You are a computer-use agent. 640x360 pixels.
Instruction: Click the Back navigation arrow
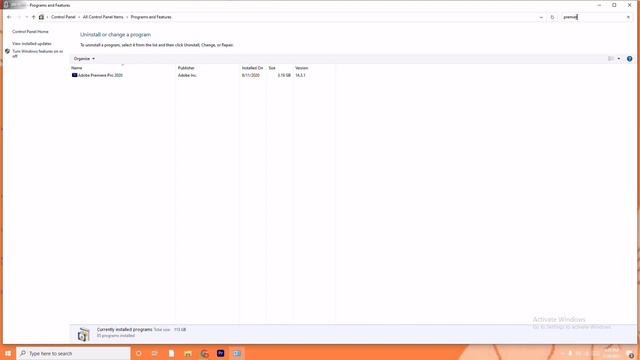pos(9,17)
